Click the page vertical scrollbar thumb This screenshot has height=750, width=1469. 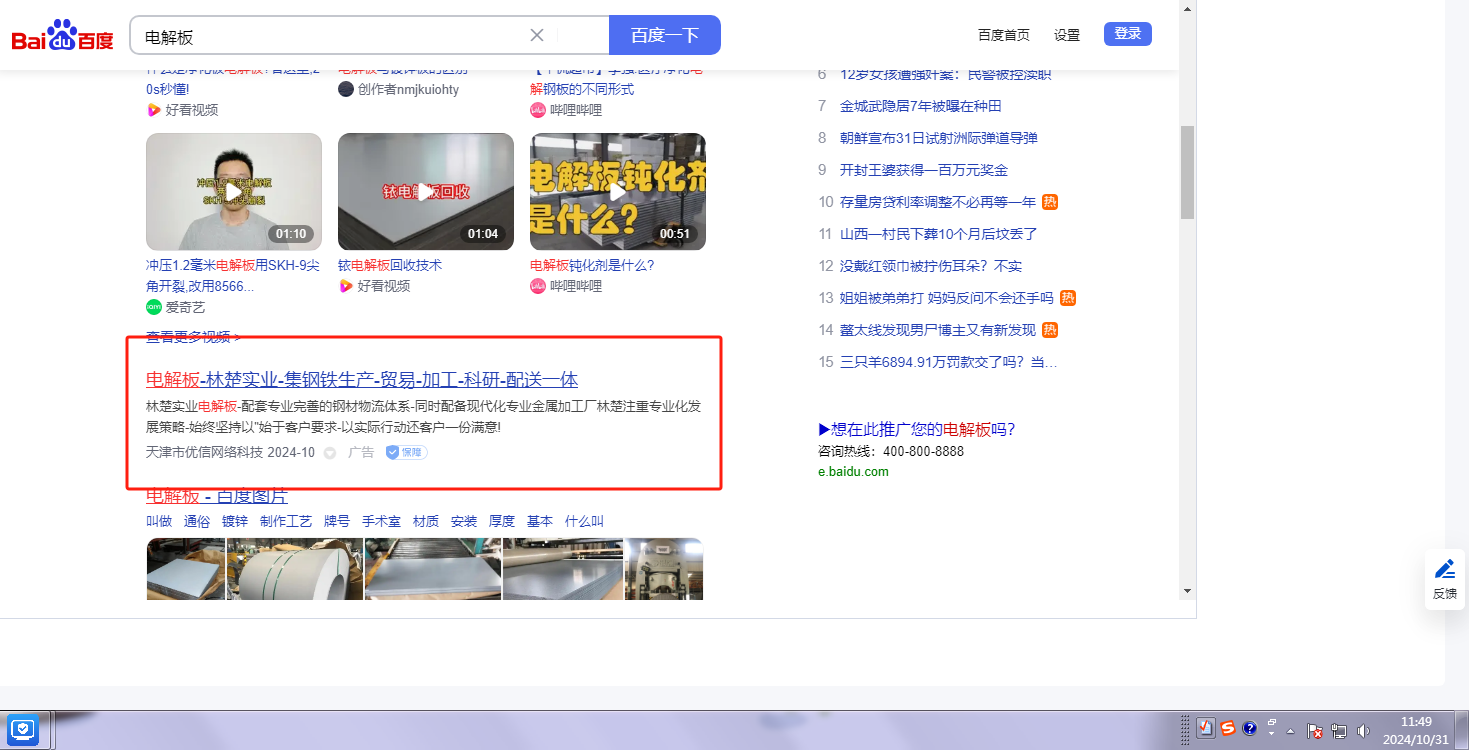pyautogui.click(x=1187, y=172)
